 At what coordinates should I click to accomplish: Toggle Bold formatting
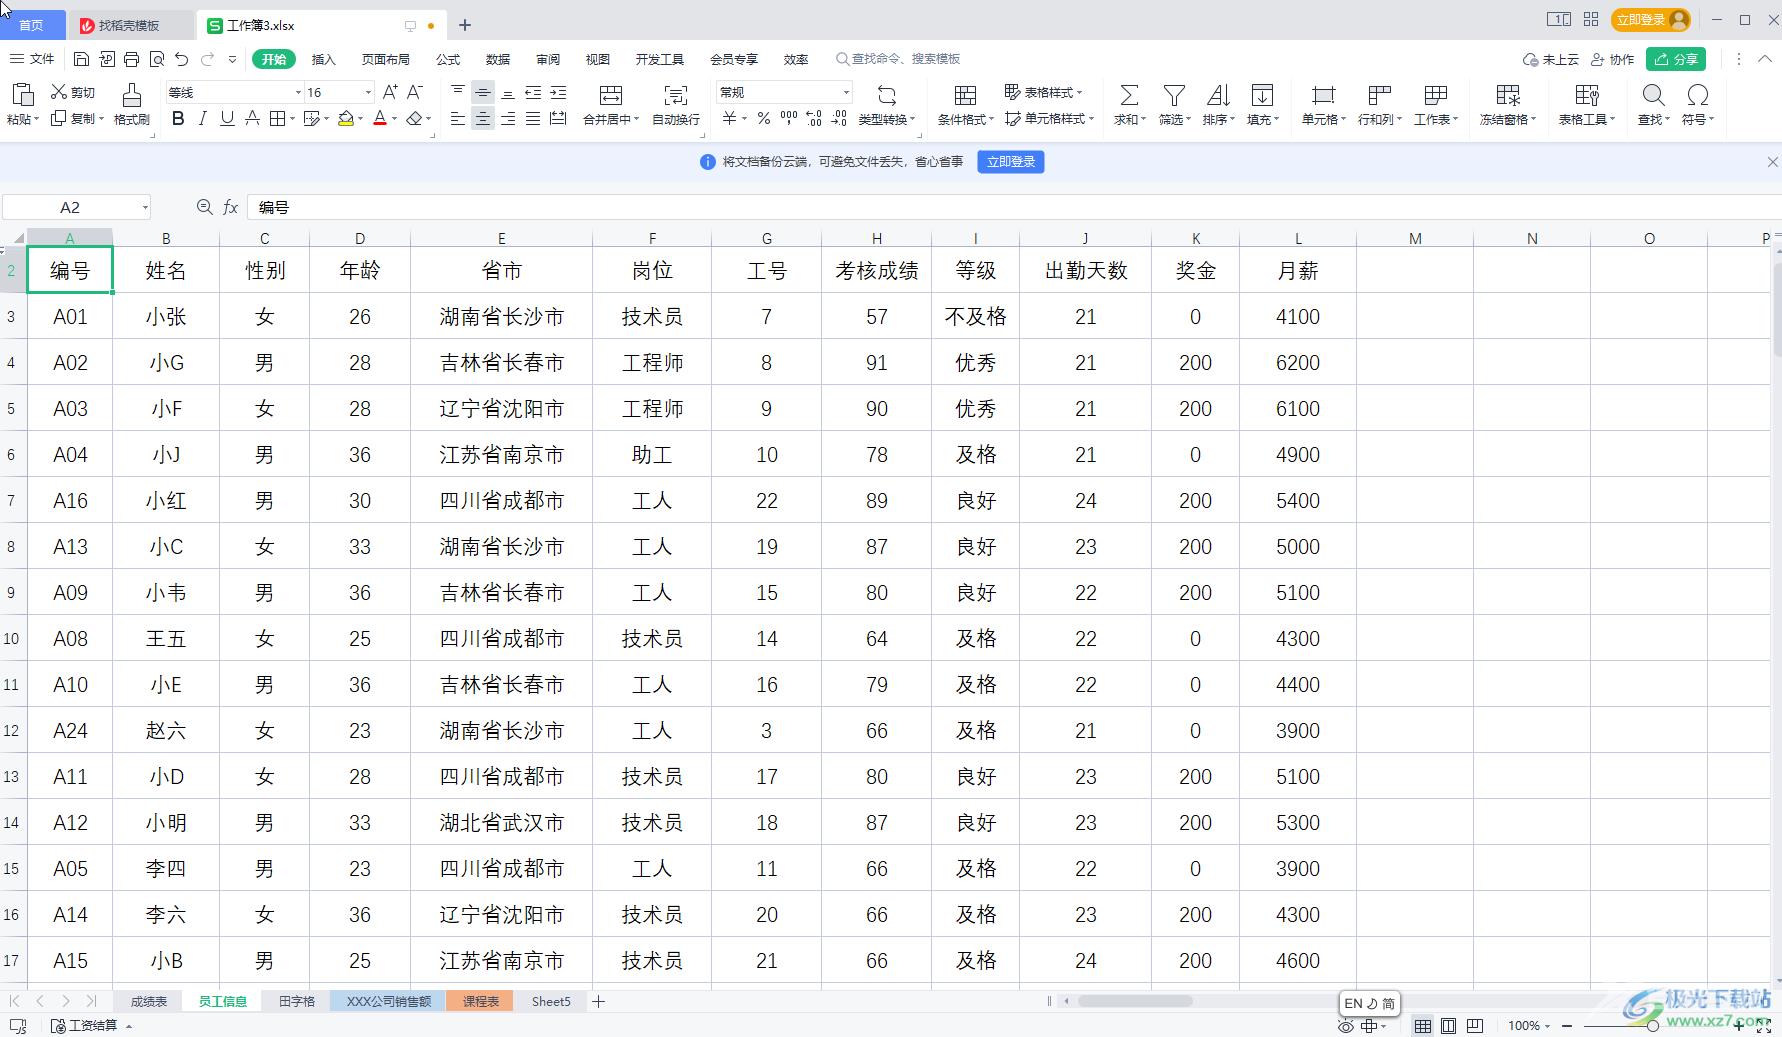(x=178, y=119)
